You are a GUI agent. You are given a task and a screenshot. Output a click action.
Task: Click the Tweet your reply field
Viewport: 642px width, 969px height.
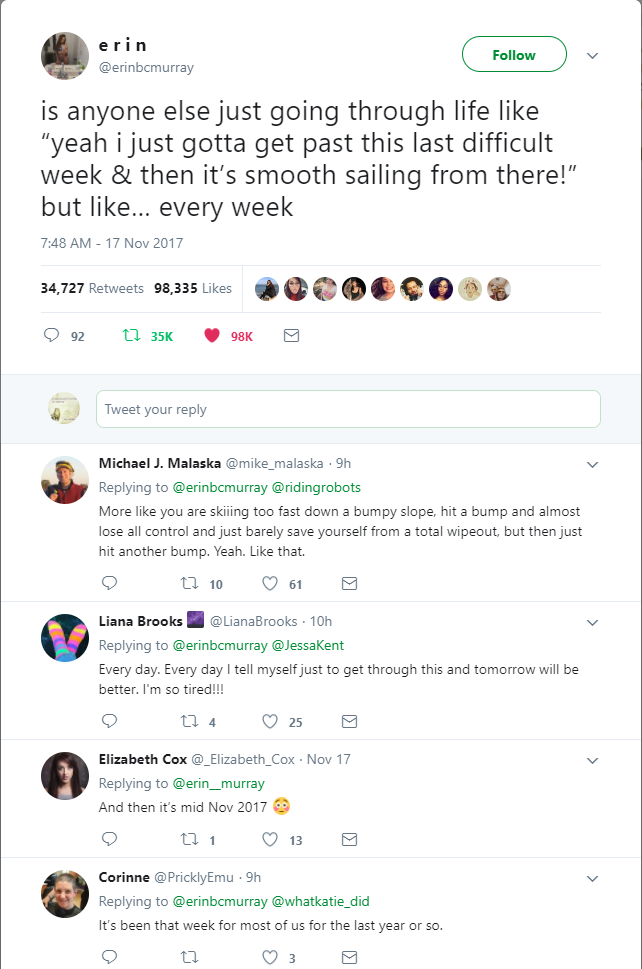pos(348,409)
